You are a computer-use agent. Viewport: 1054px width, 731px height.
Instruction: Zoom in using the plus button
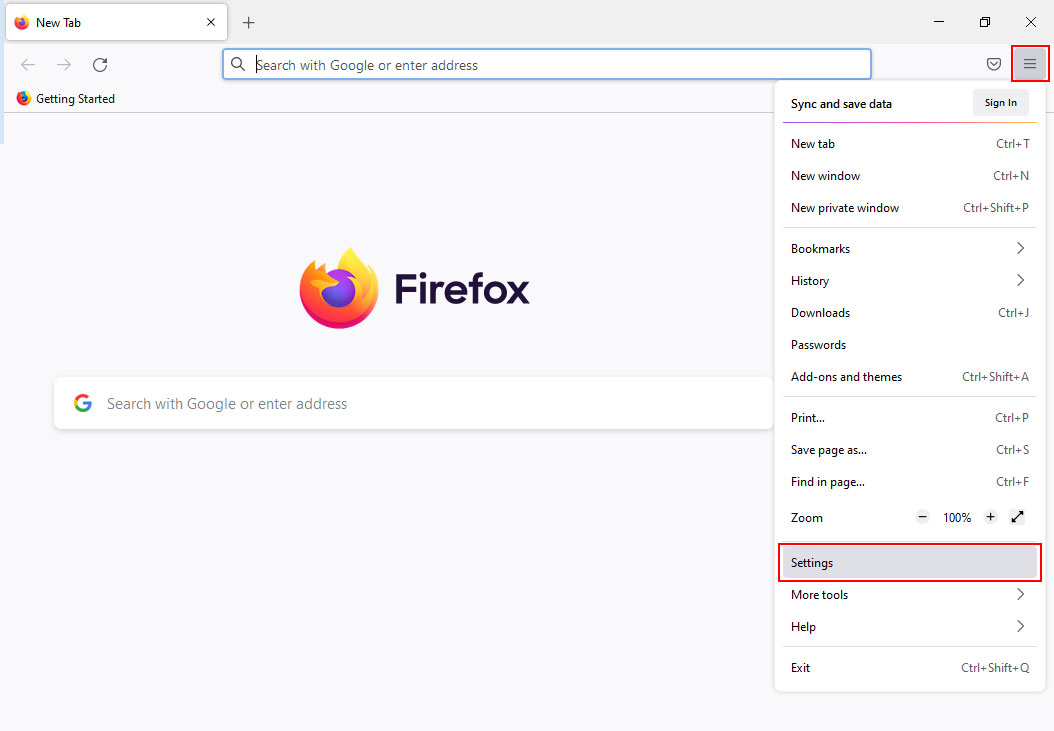pos(990,517)
